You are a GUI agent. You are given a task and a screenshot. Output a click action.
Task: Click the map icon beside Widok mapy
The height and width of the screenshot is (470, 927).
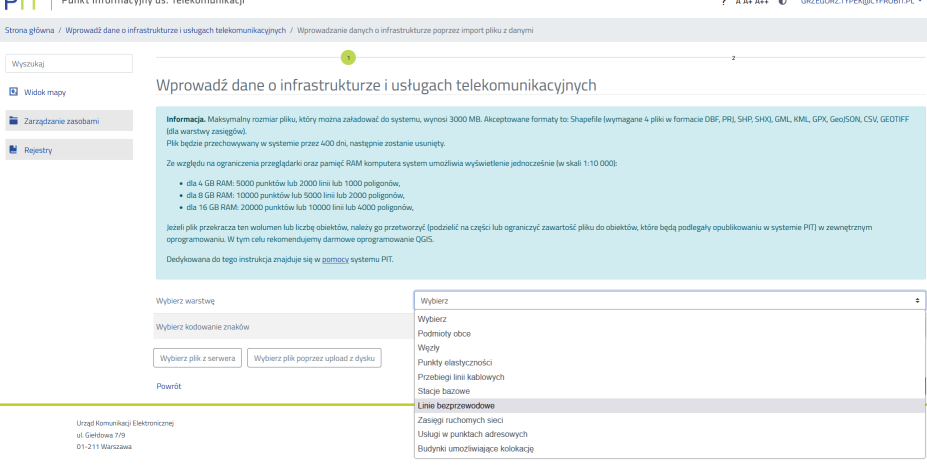[14, 92]
